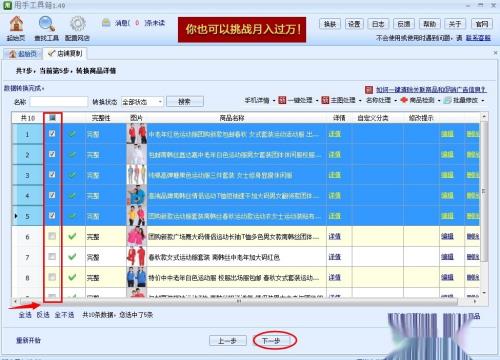Expand the 名称处理 dropdown menu

[x=396, y=100]
